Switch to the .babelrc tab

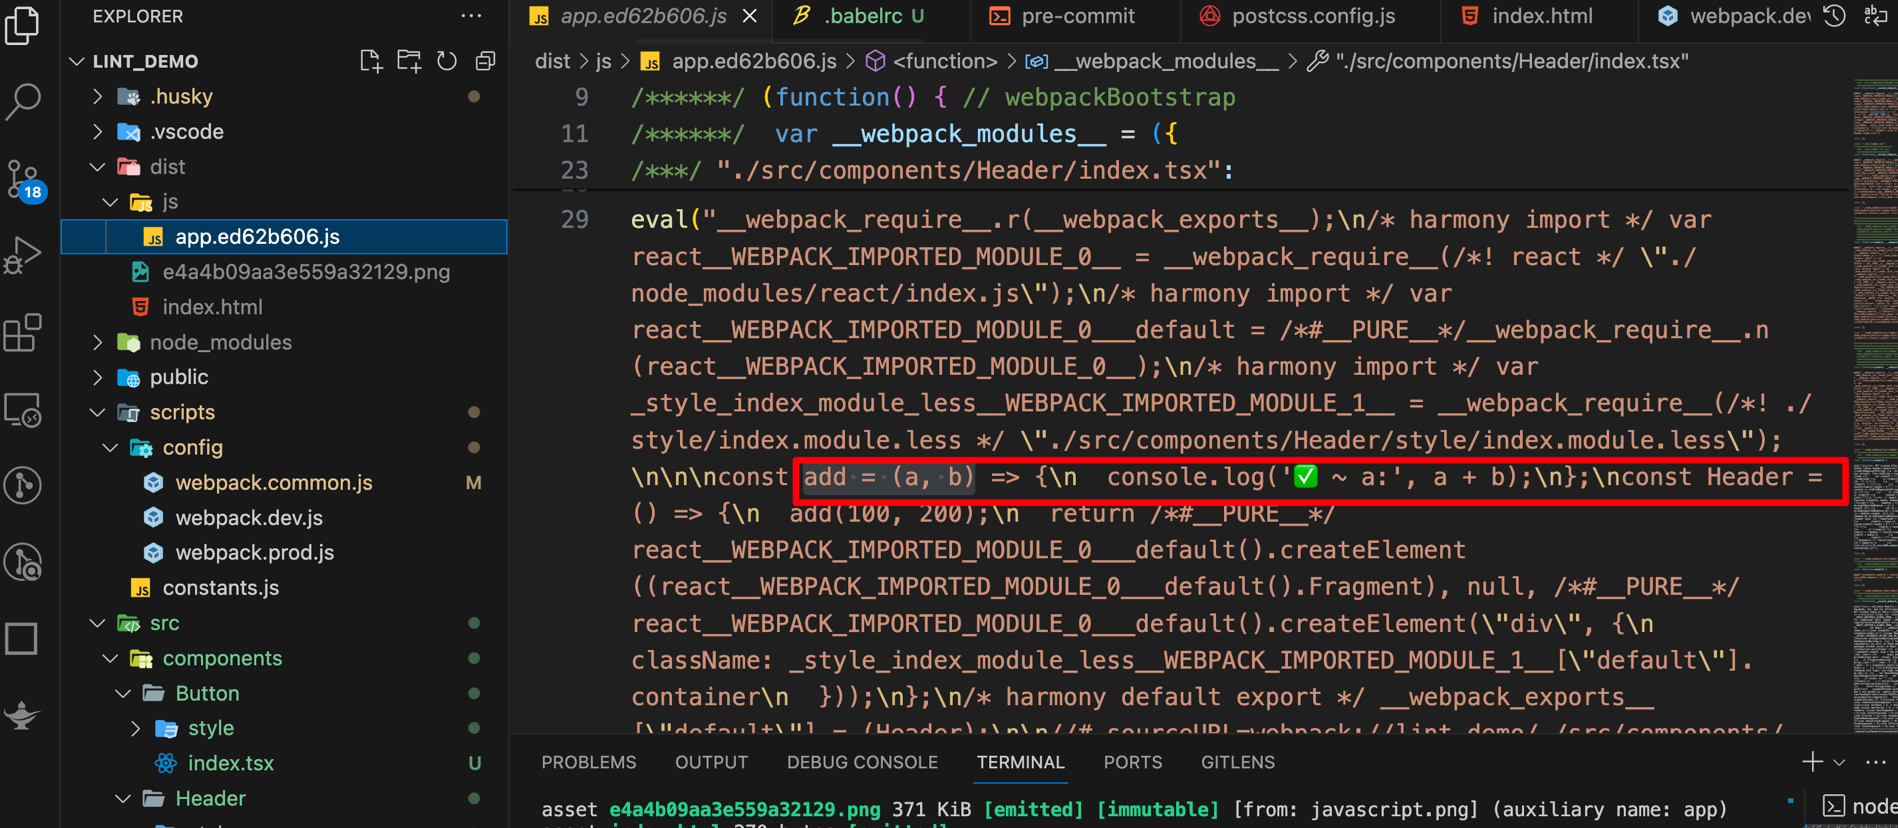pos(860,16)
